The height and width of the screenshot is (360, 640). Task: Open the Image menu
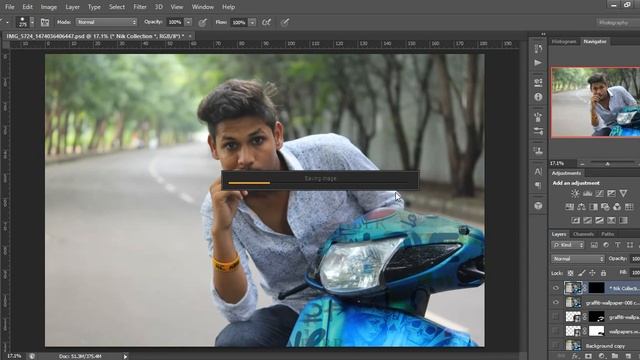[49, 7]
